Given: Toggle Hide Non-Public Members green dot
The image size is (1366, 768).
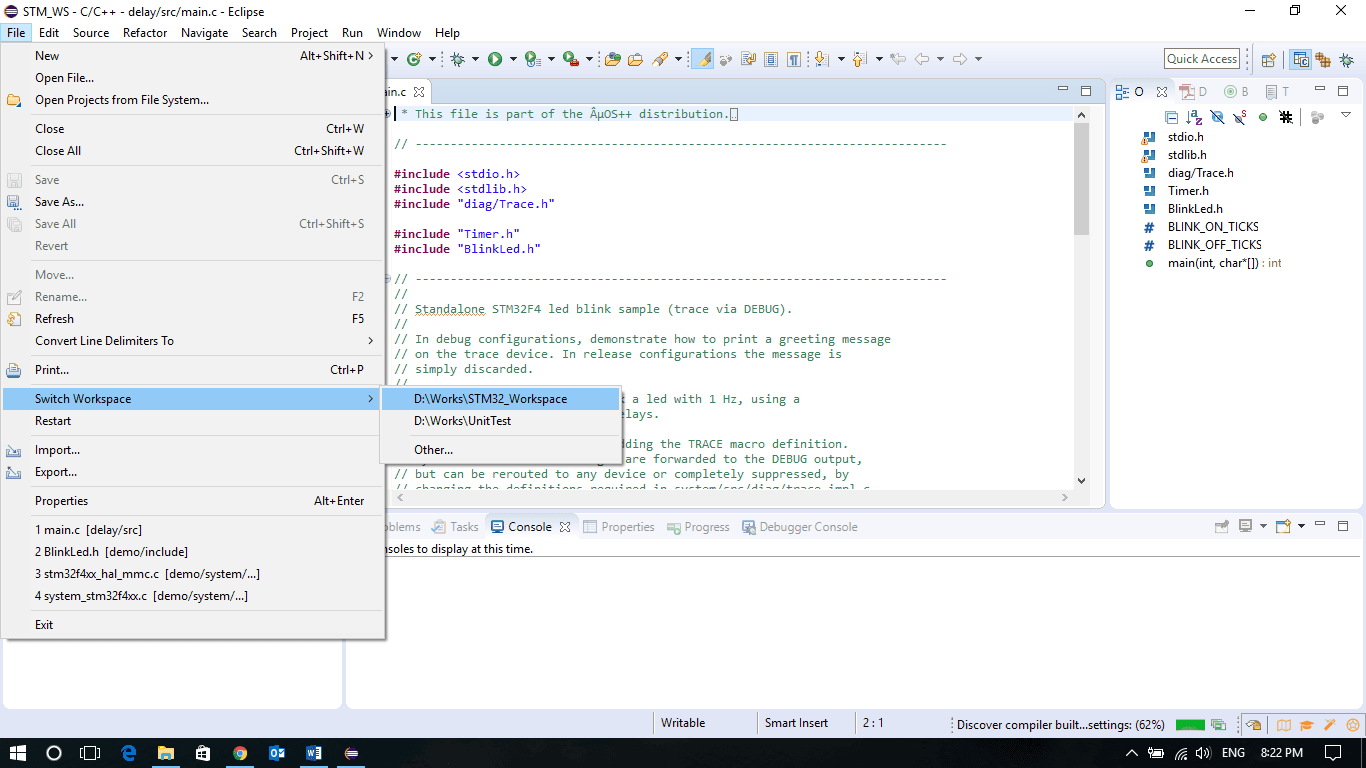Looking at the screenshot, I should point(1263,117).
